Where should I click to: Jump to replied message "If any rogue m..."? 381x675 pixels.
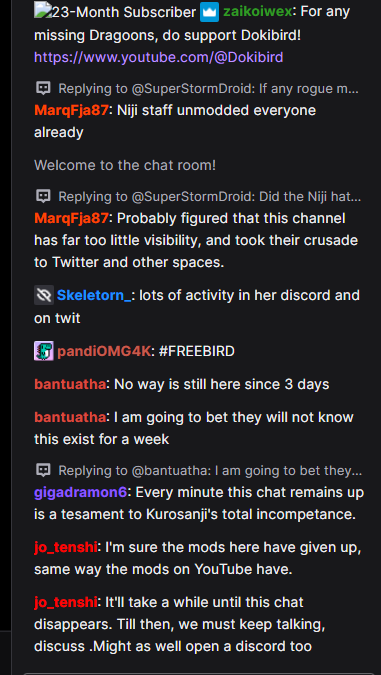tap(208, 89)
